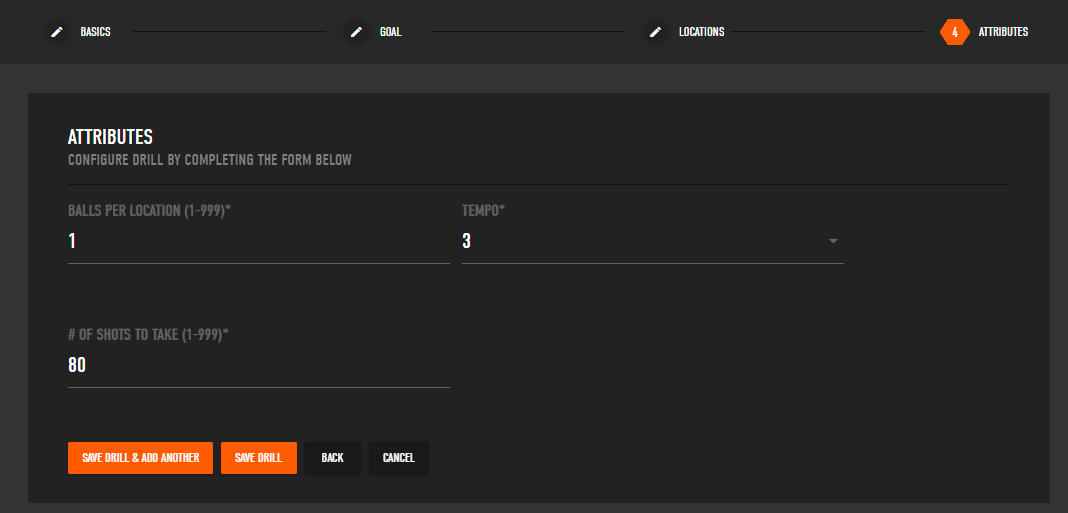
Task: Click the Attributes section heading
Action: pos(110,137)
